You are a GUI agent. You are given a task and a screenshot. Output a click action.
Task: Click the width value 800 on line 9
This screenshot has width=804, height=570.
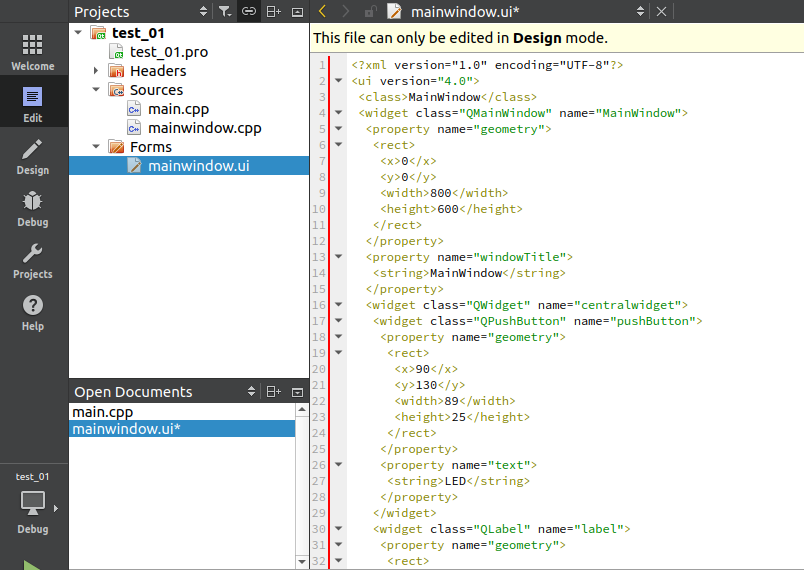pos(440,193)
